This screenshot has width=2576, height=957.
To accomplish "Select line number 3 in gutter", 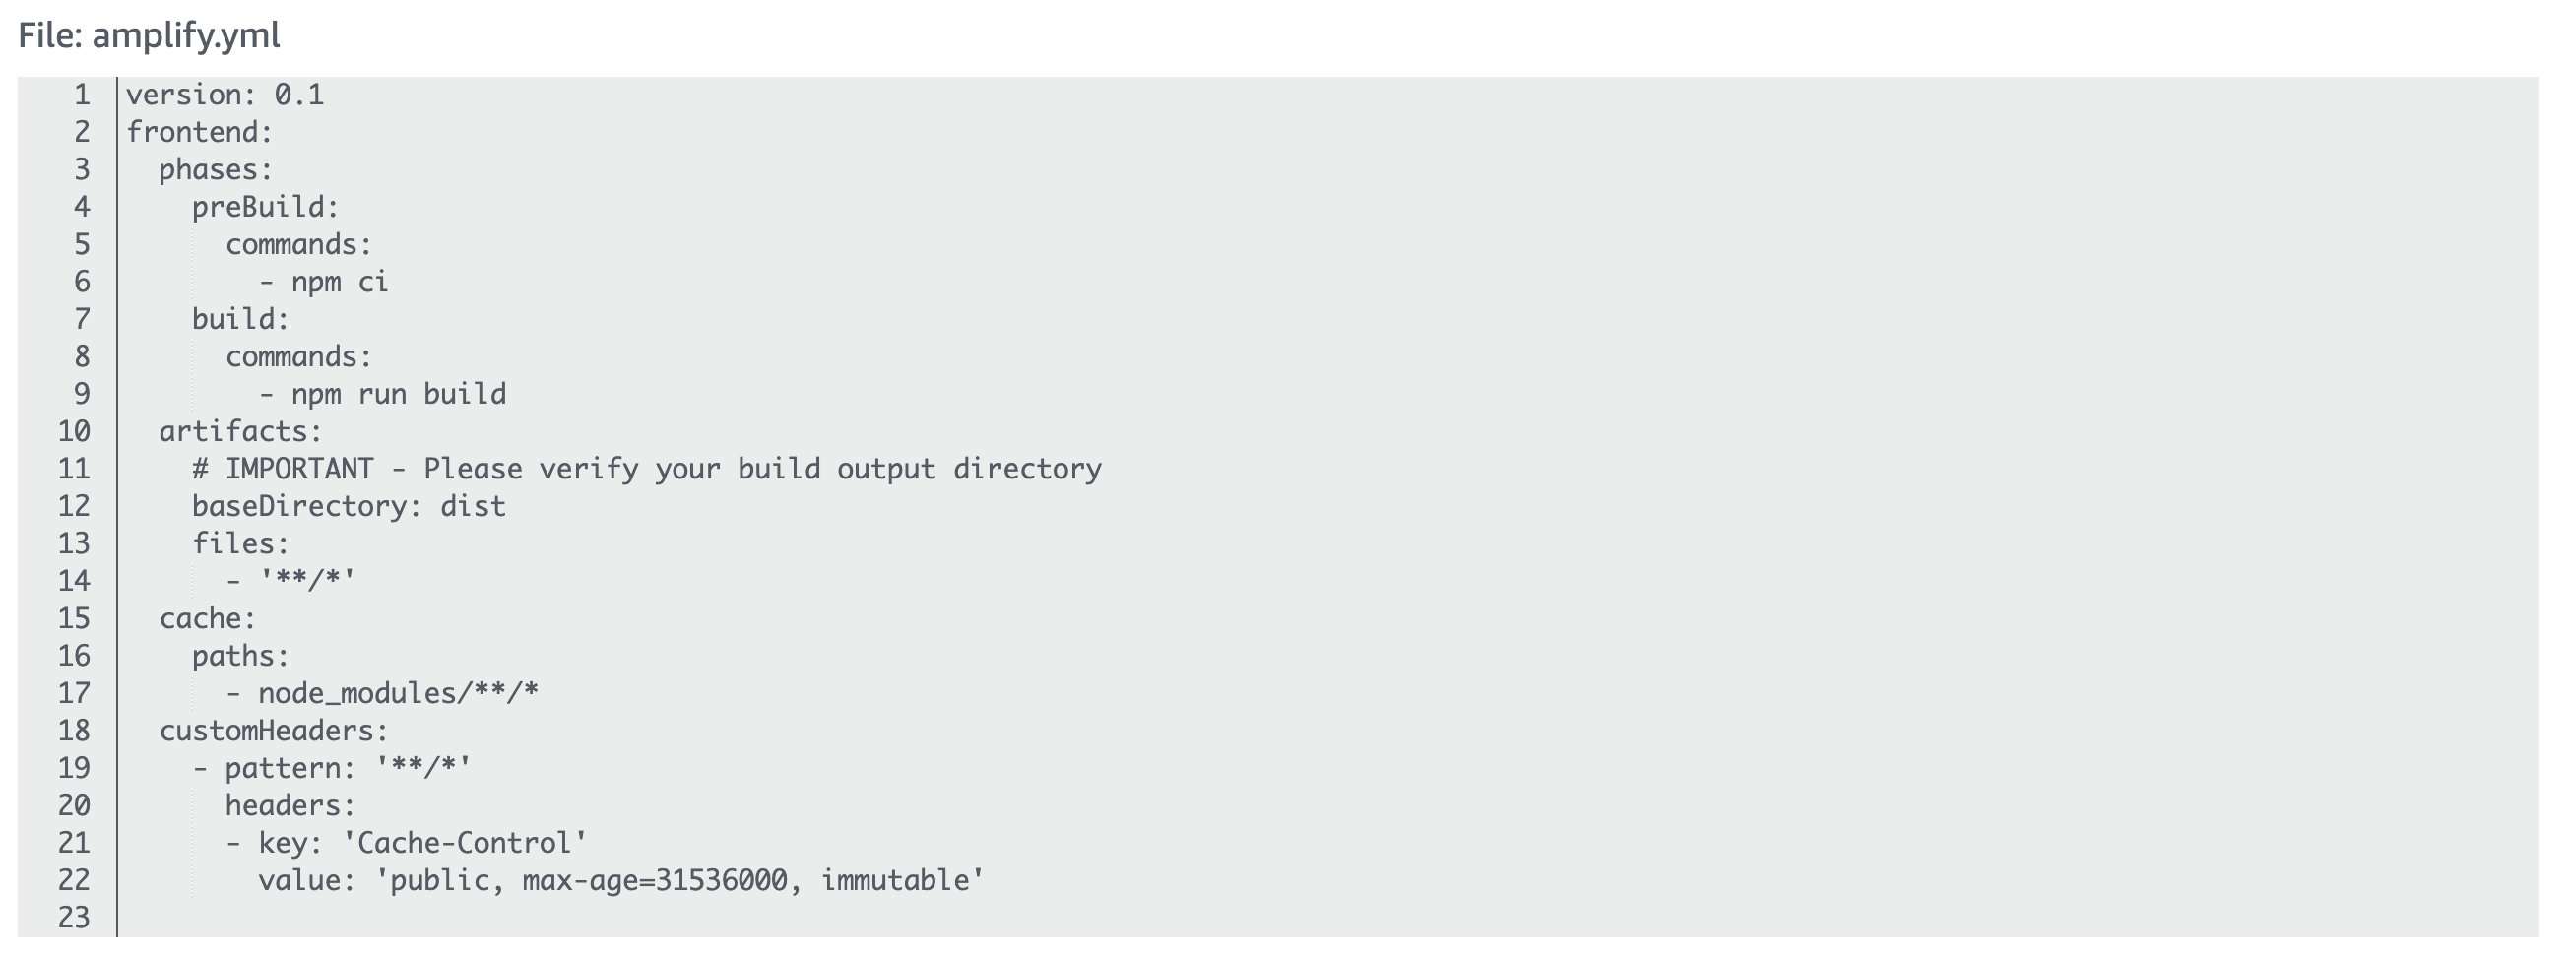I will click(82, 169).
